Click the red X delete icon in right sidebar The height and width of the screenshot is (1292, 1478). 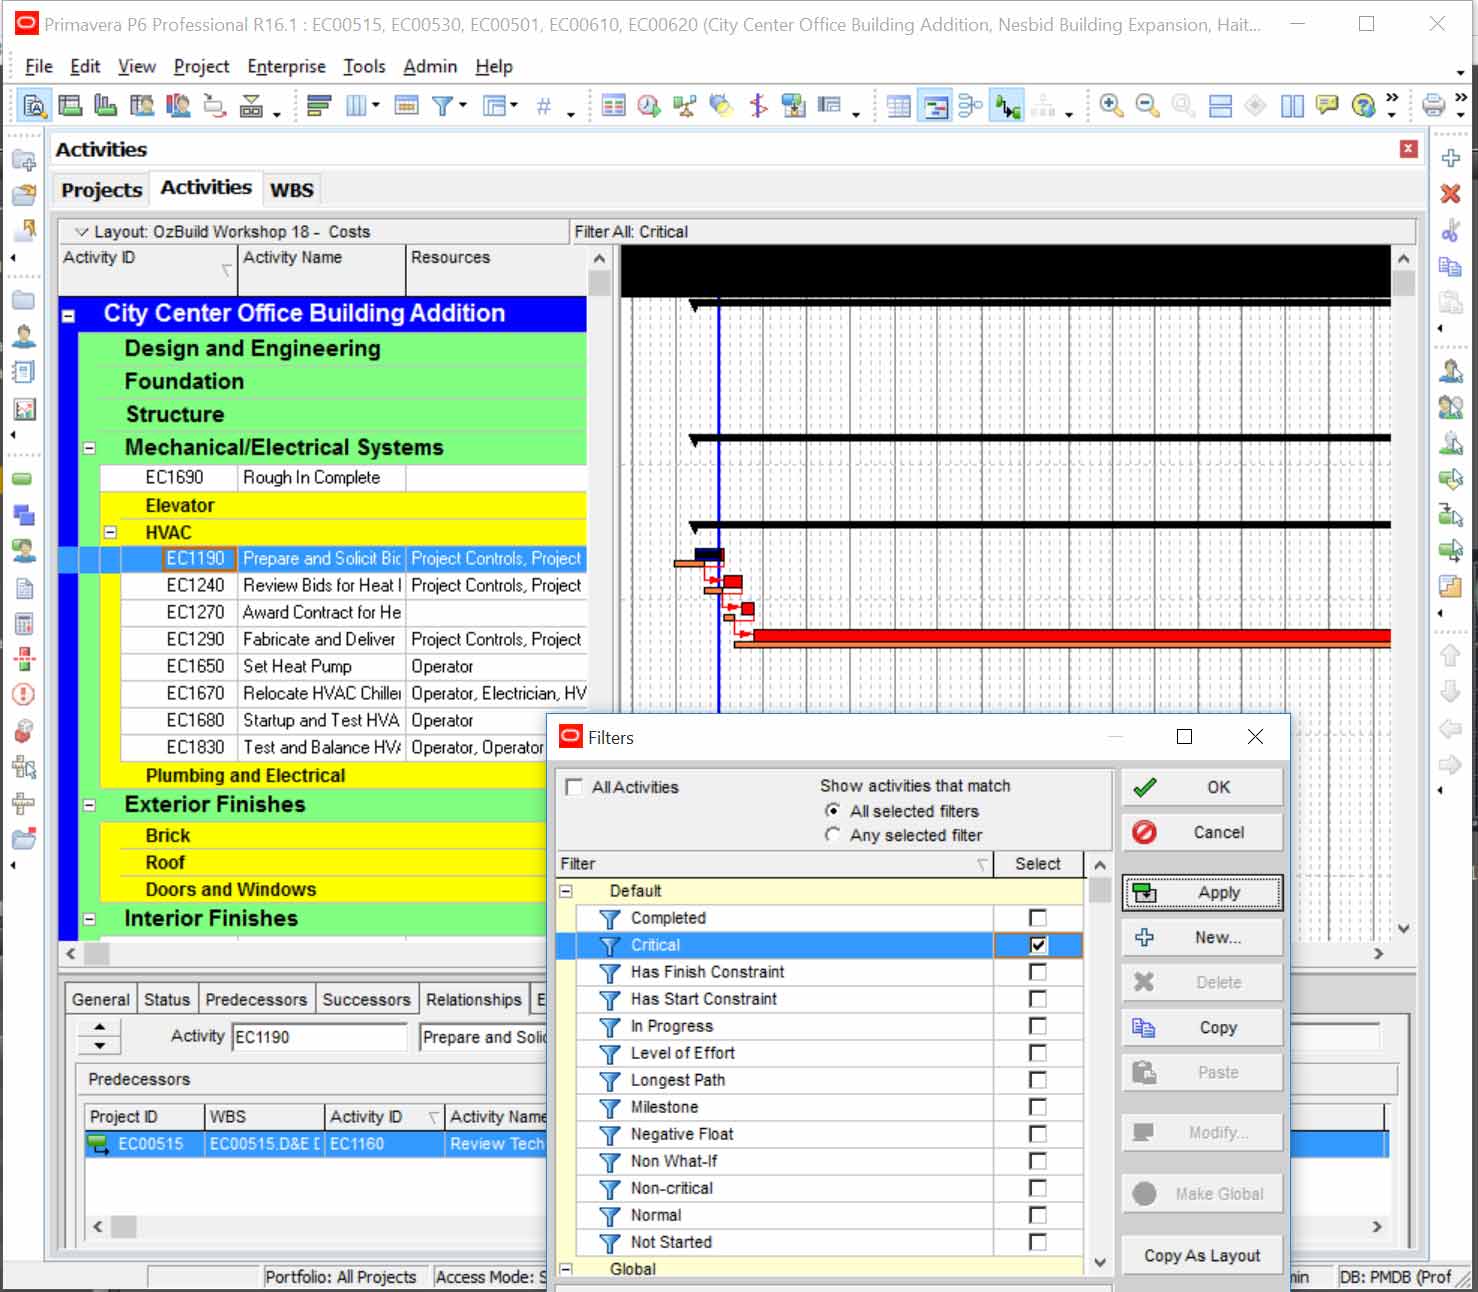1450,194
